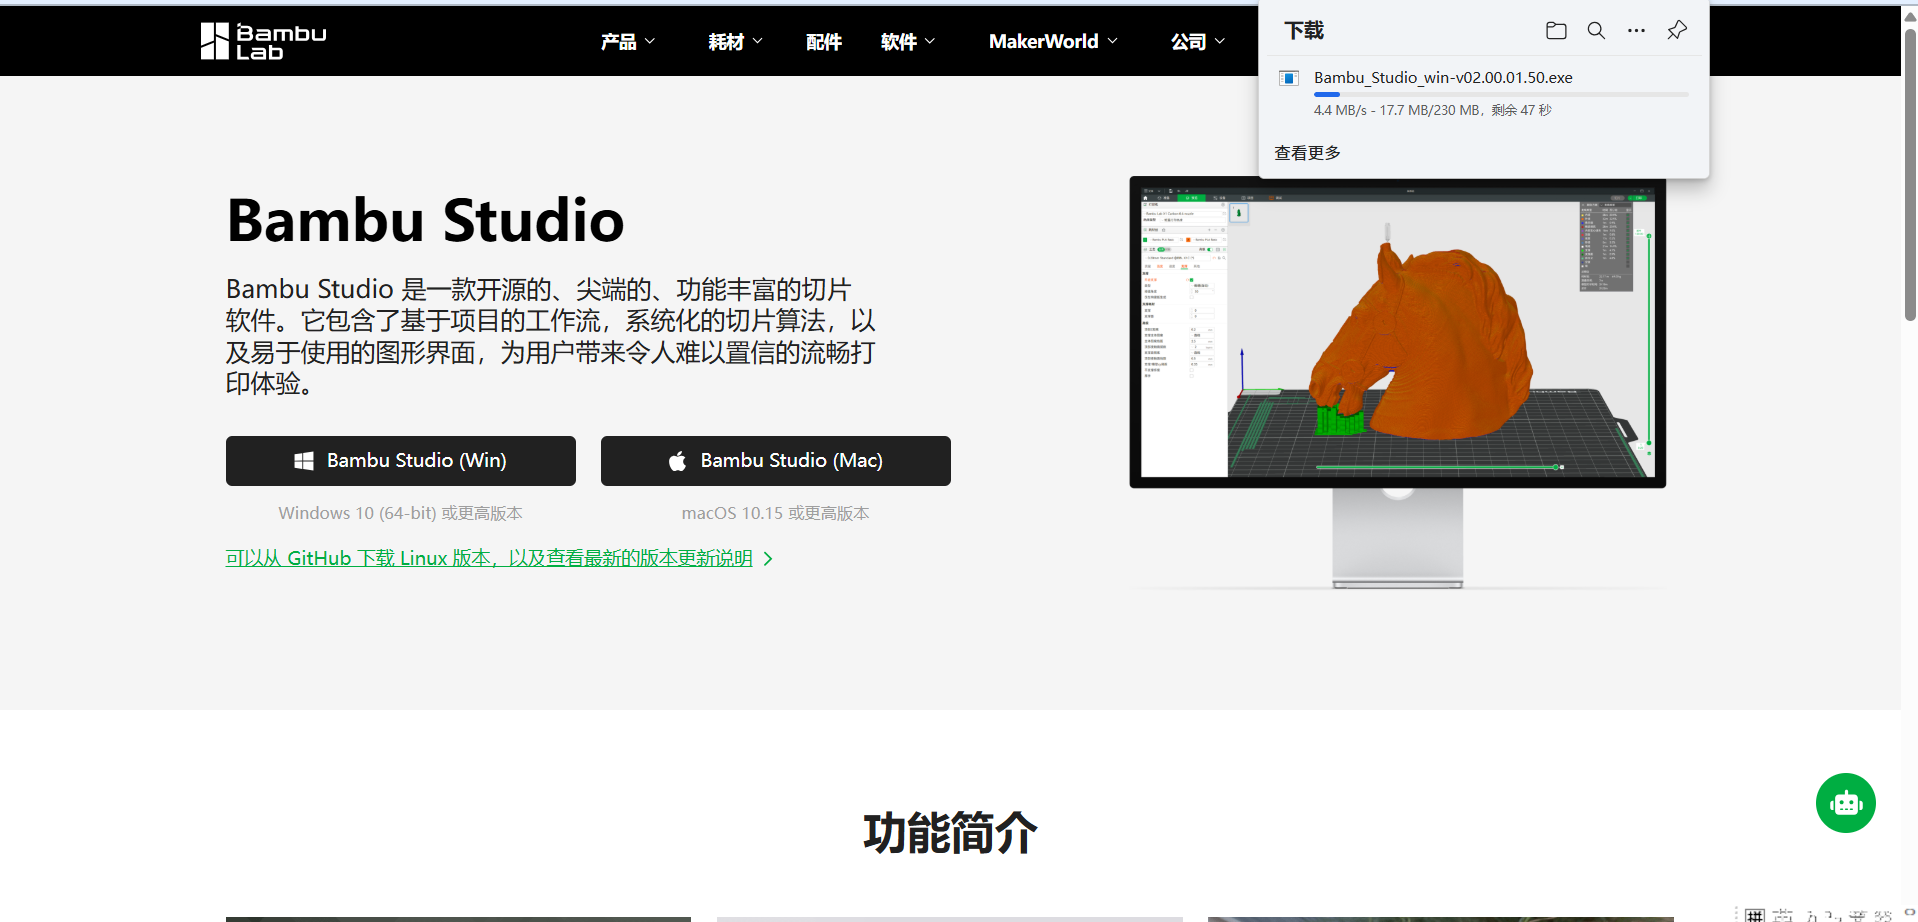Click Apple logo on Bambu Studio (Mac) button
Viewport: 1918px width, 922px height.
pyautogui.click(x=677, y=461)
